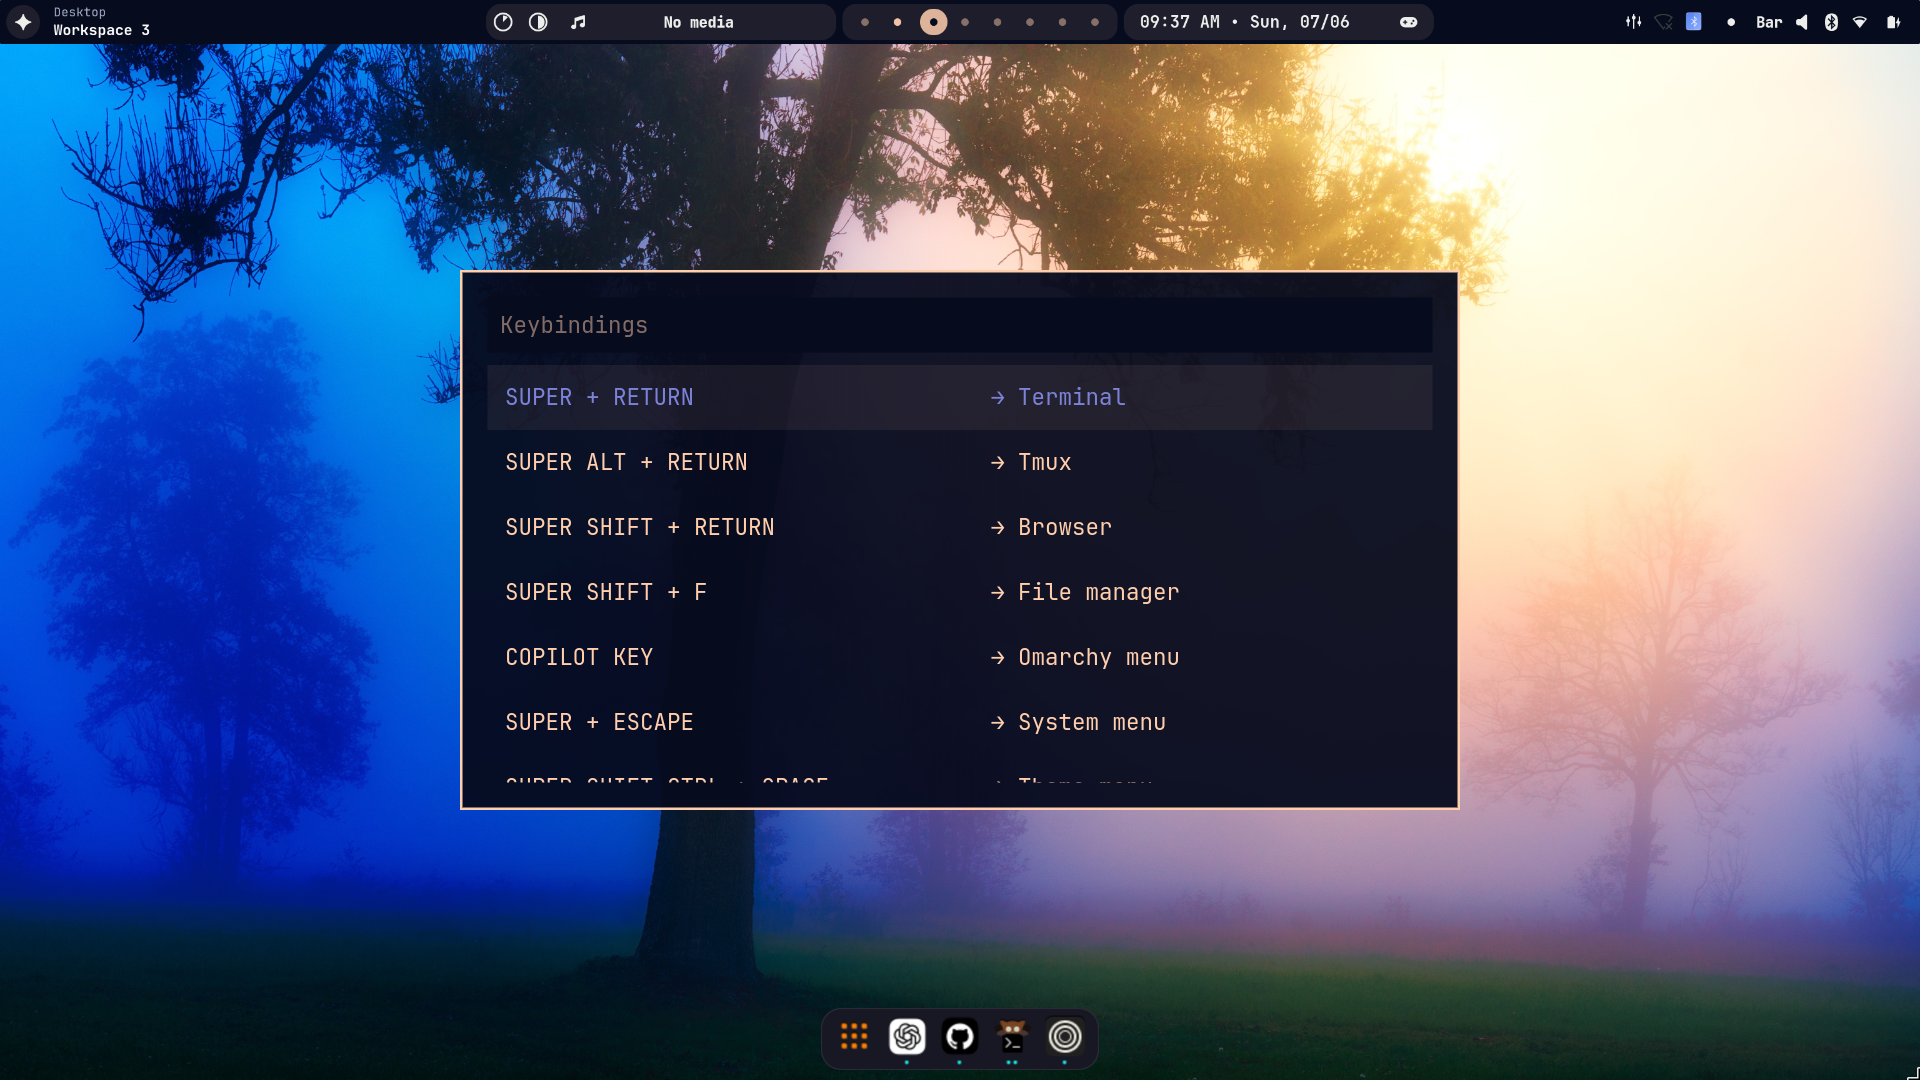This screenshot has width=1920, height=1080.
Task: Switch to workspace 7 dot
Action: tap(1062, 22)
